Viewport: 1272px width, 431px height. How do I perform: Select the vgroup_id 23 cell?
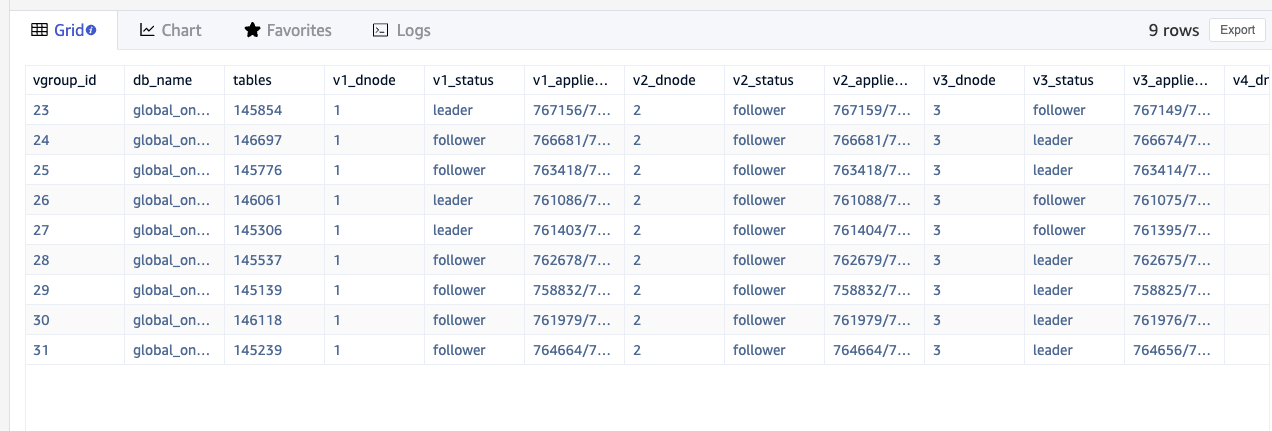42,110
